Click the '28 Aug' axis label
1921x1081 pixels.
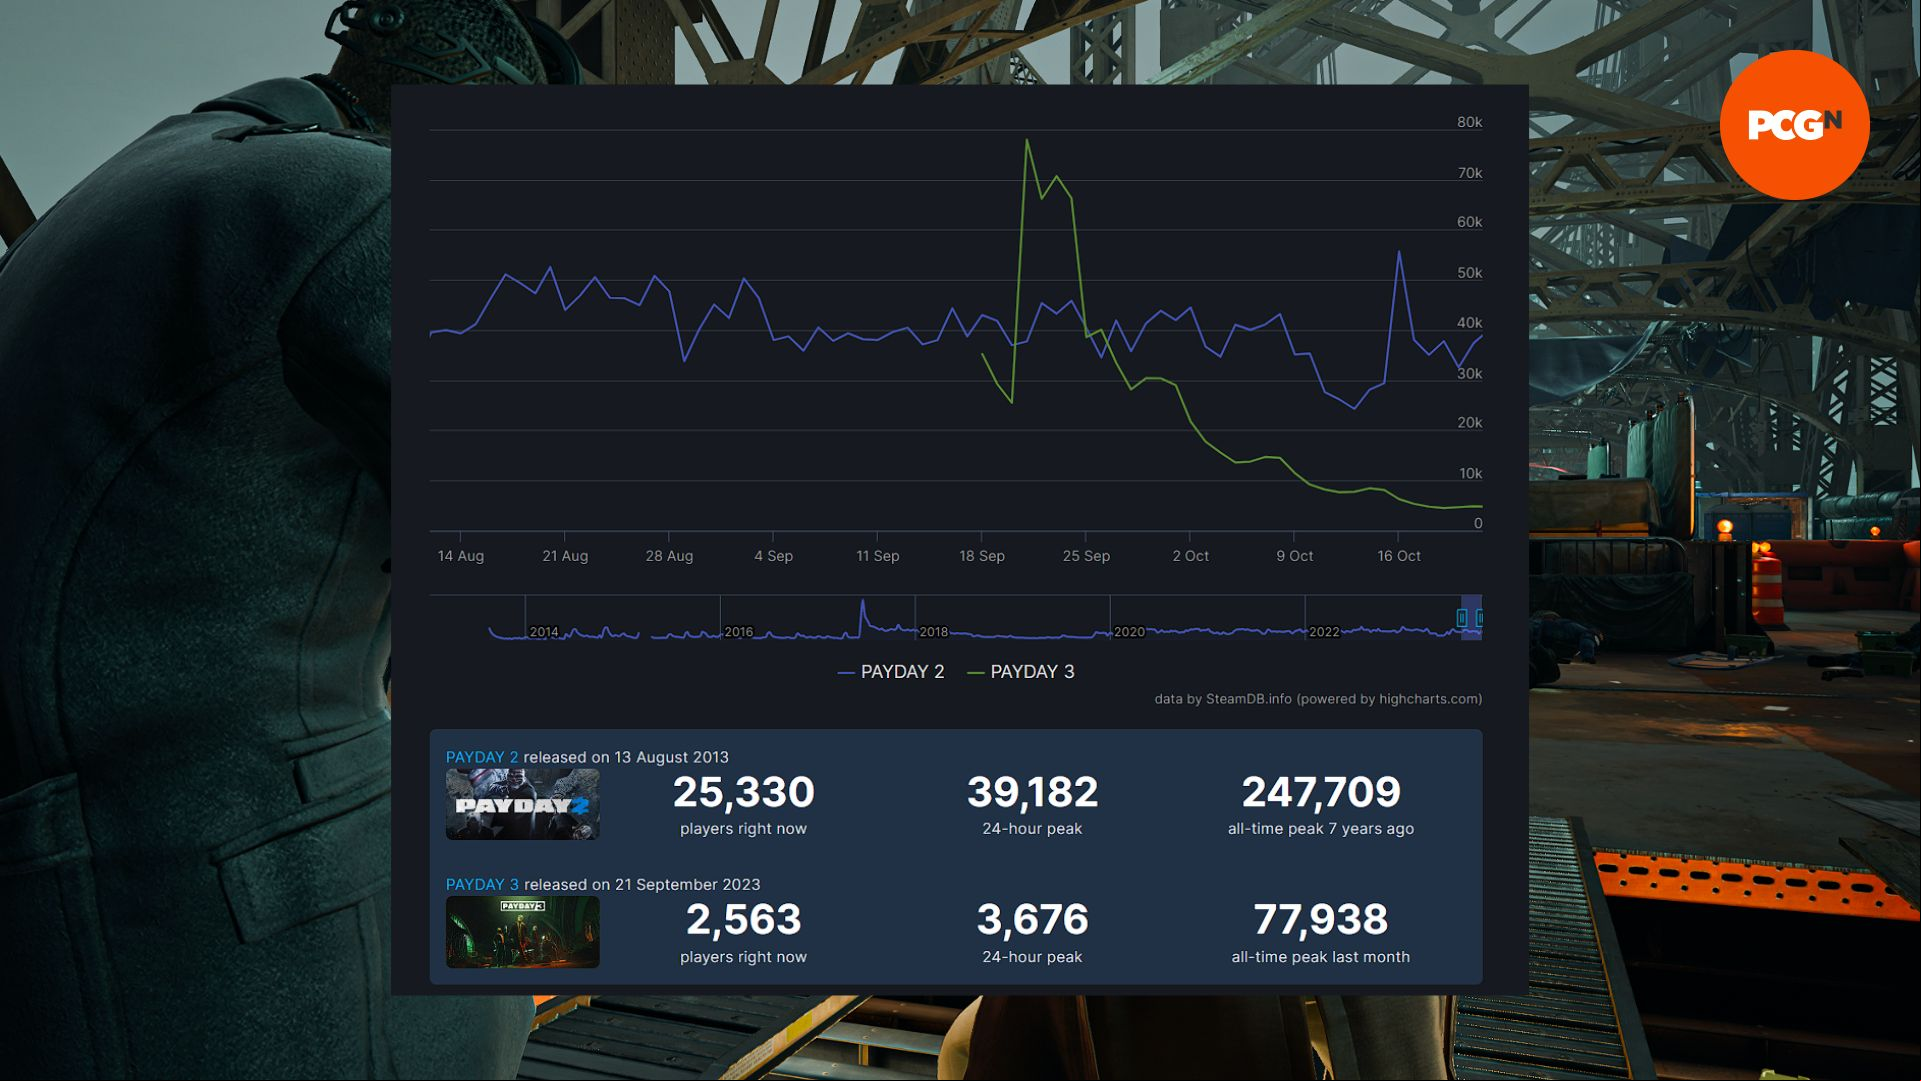coord(669,556)
